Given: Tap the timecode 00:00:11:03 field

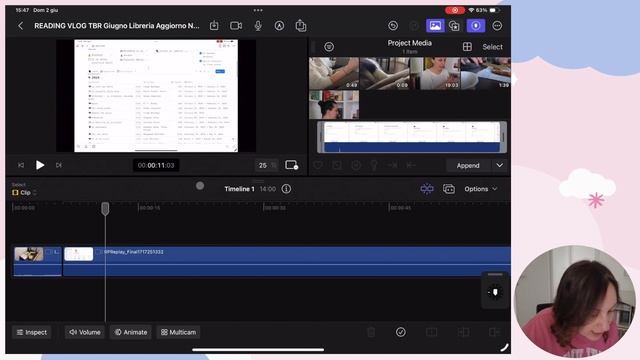Looking at the screenshot, I should point(156,165).
